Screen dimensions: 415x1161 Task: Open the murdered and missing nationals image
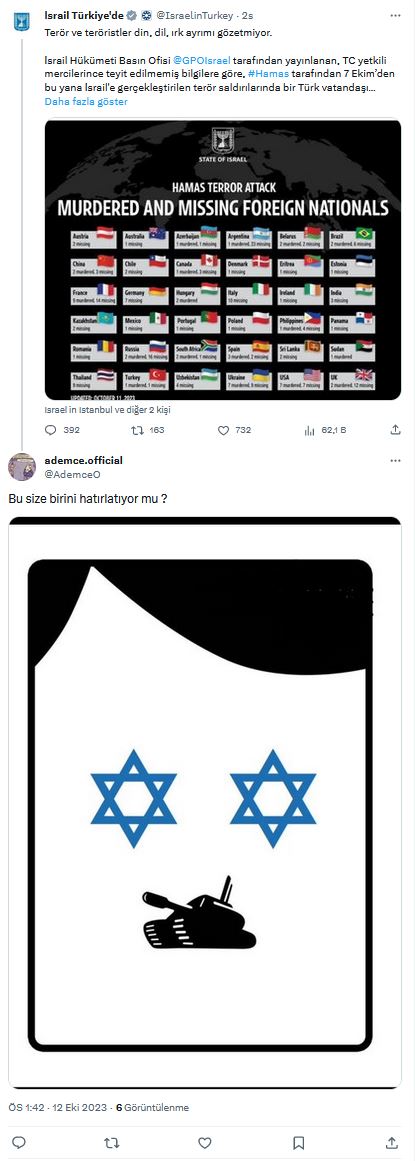click(x=223, y=259)
